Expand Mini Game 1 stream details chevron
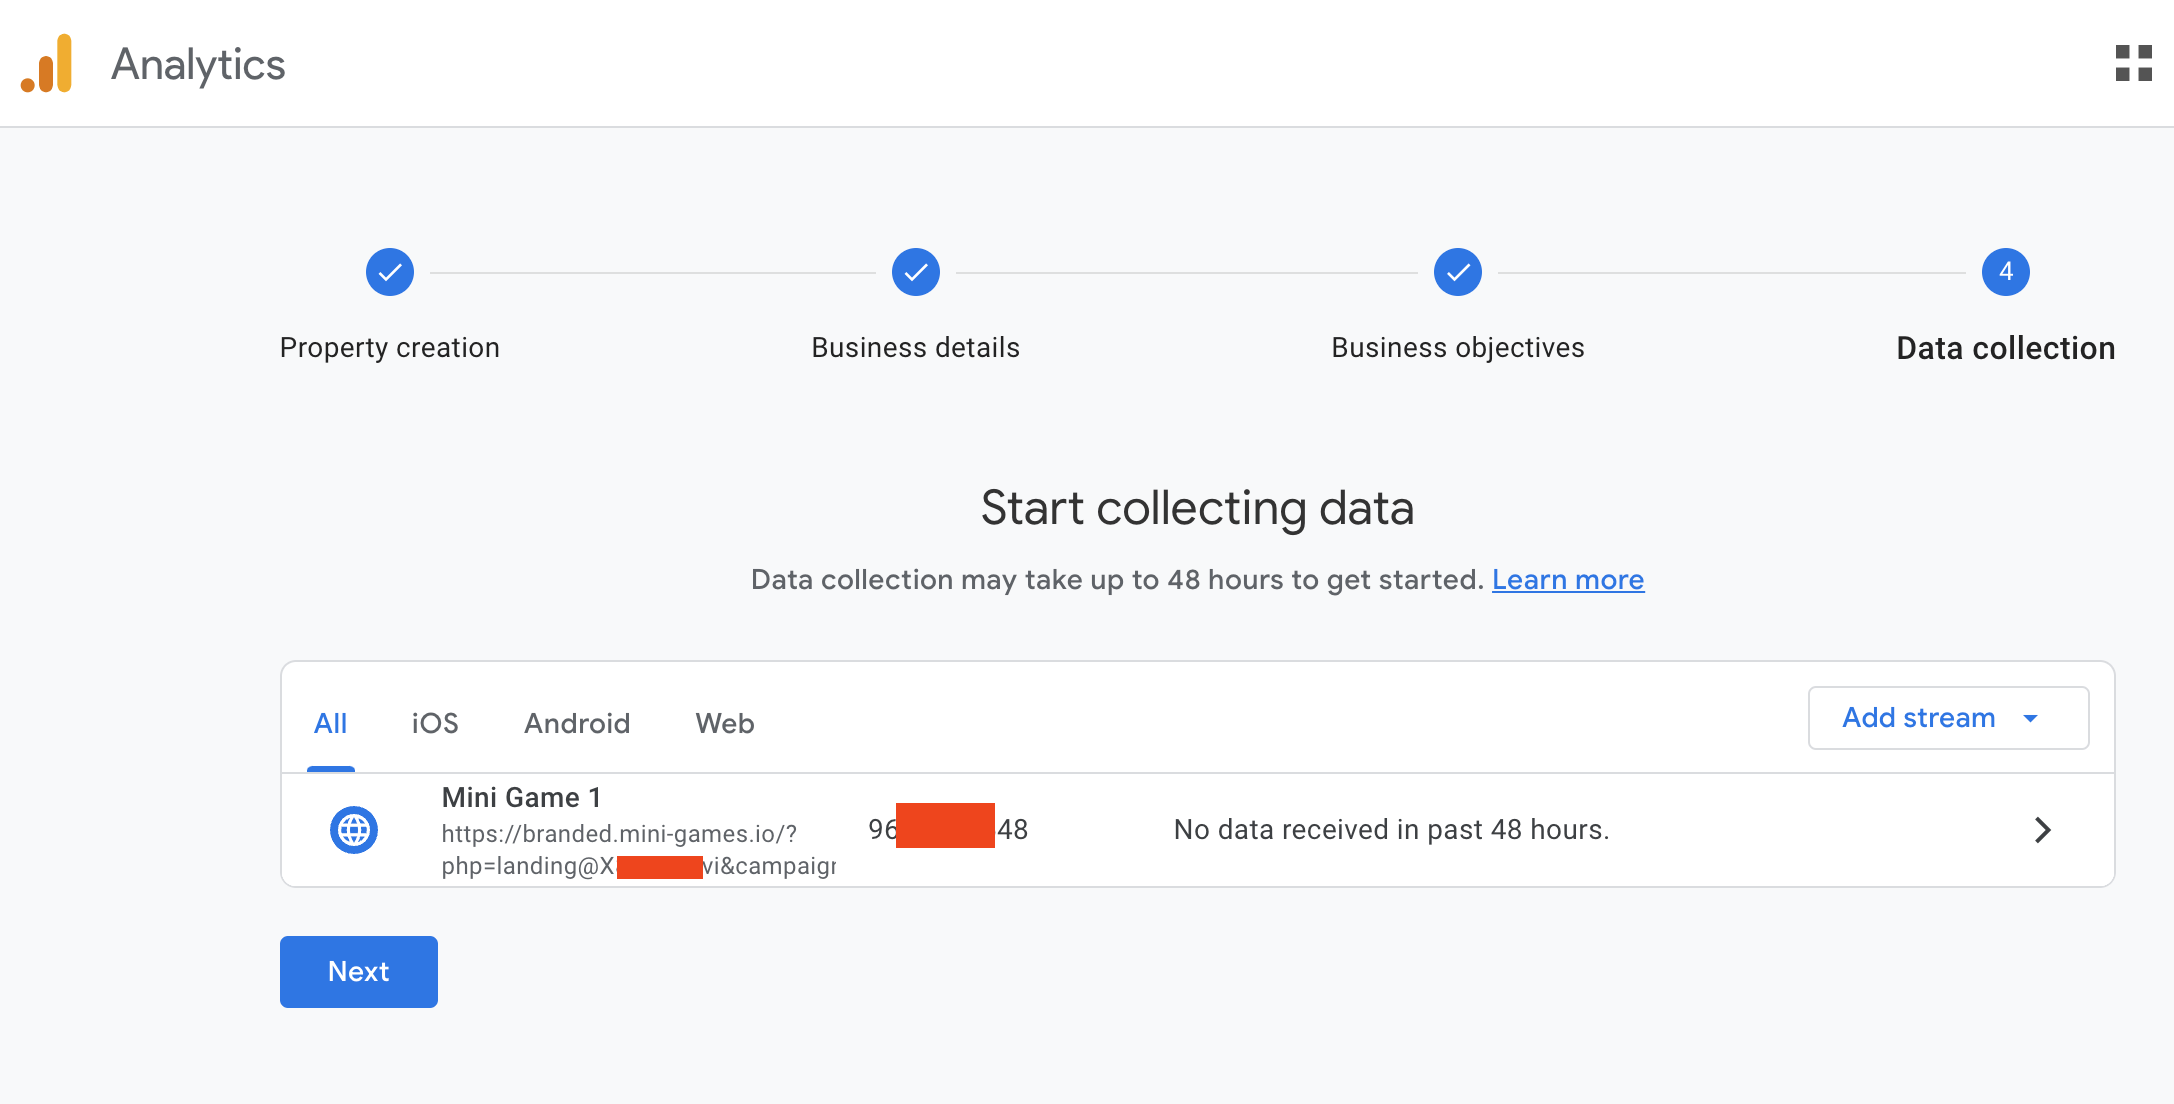The width and height of the screenshot is (2174, 1104). [x=2042, y=830]
